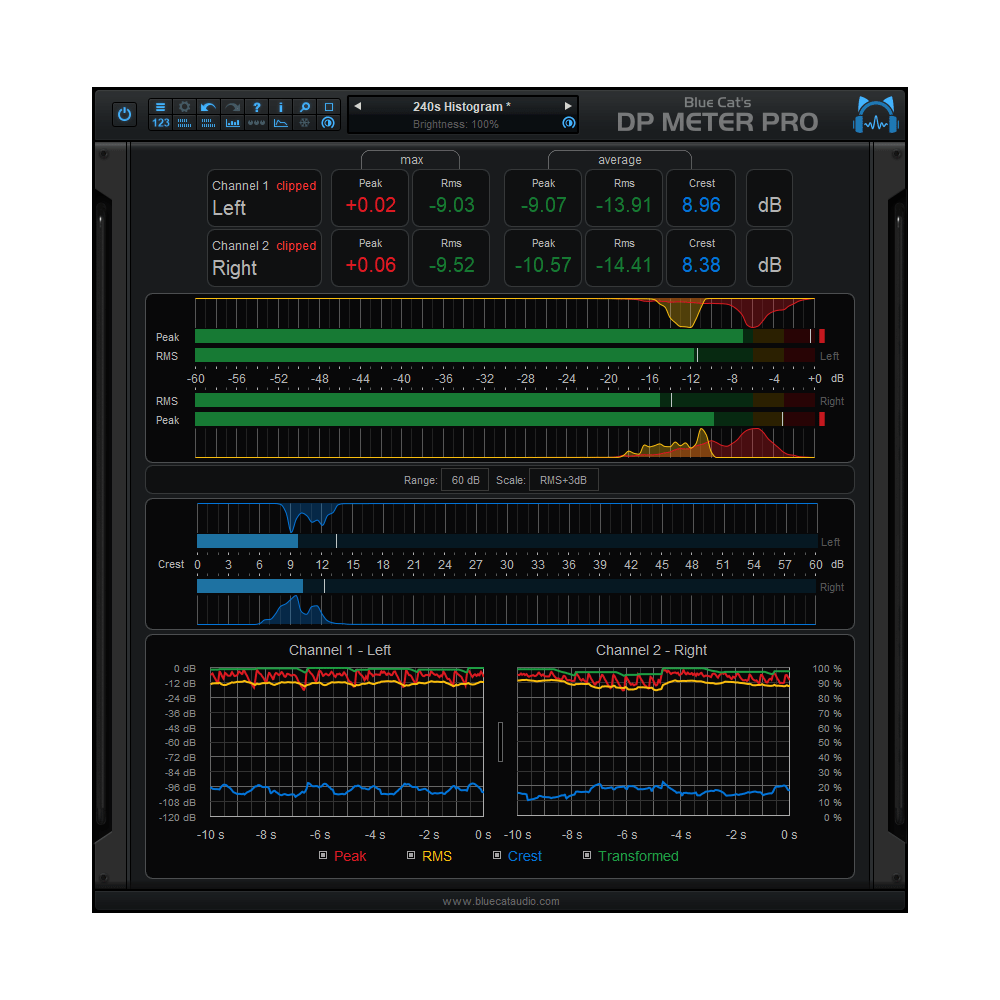
Task: Select the histogram display icon
Action: 234,122
